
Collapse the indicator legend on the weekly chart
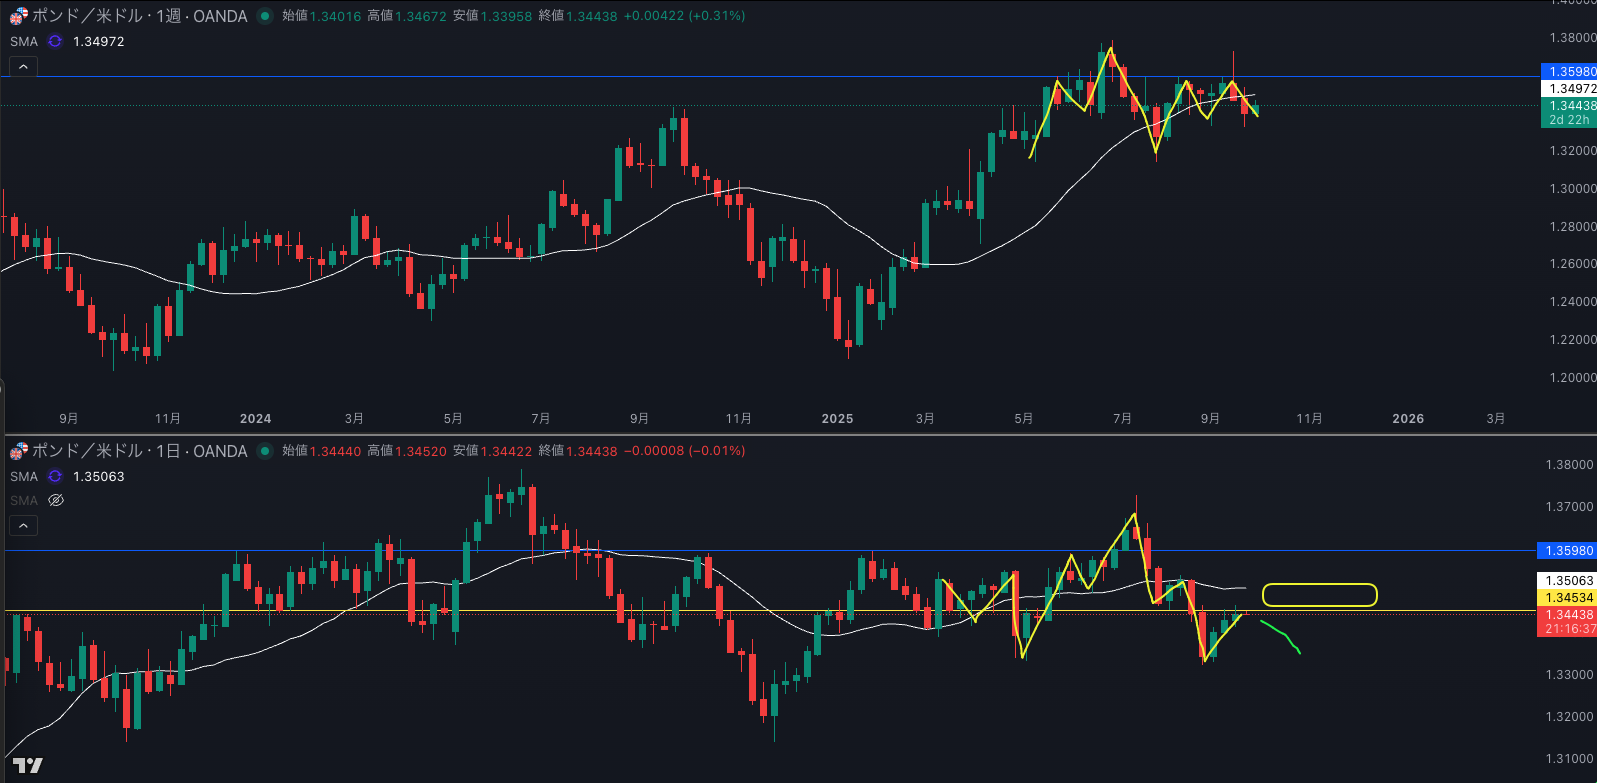pyautogui.click(x=23, y=67)
